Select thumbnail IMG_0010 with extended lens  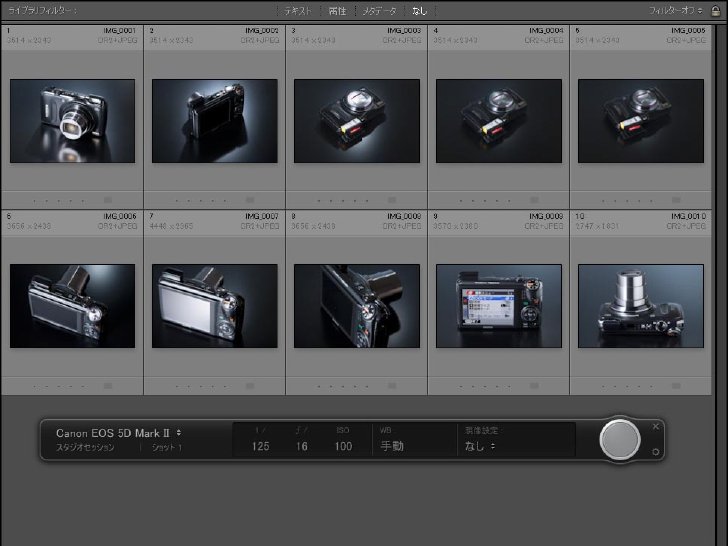[x=641, y=306]
